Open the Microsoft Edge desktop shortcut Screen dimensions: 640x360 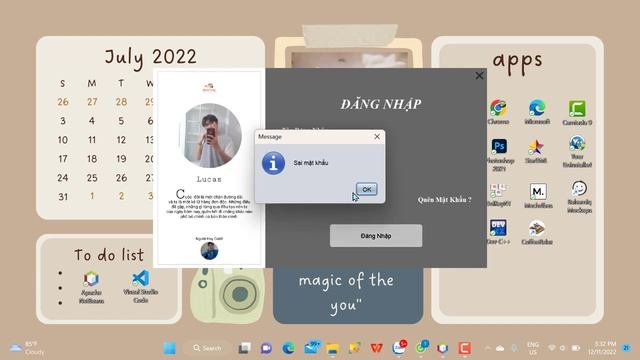(x=537, y=111)
